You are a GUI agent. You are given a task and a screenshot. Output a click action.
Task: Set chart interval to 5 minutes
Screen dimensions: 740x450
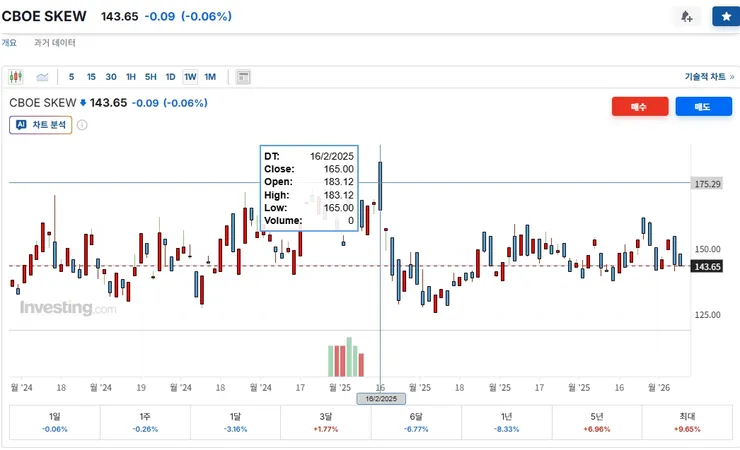click(x=71, y=77)
